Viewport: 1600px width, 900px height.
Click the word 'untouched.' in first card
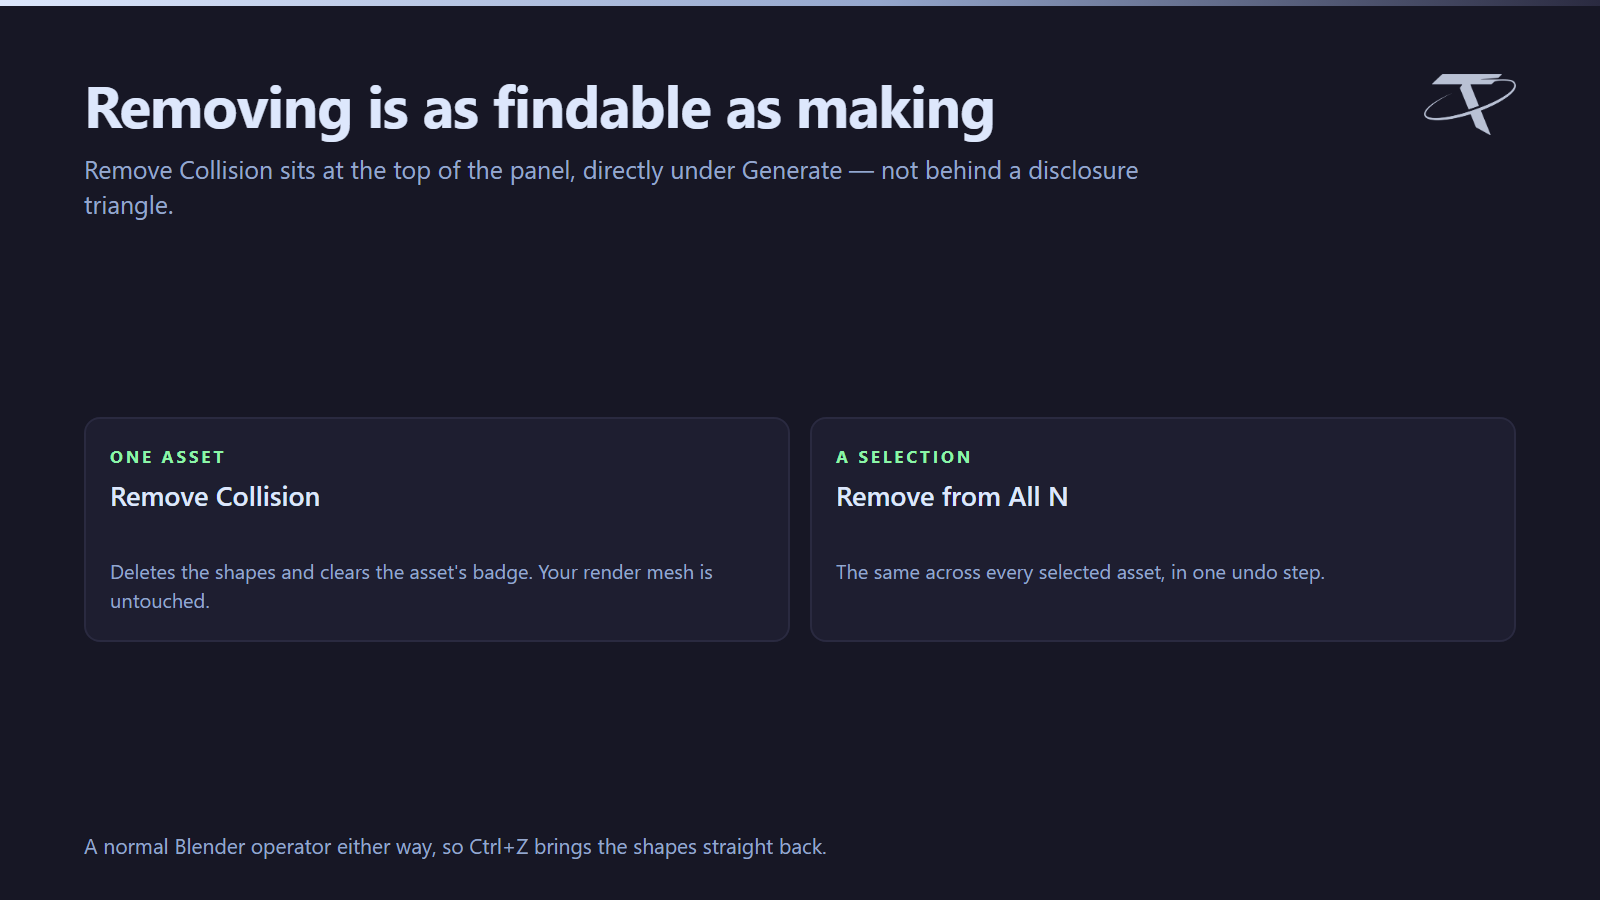tap(160, 602)
